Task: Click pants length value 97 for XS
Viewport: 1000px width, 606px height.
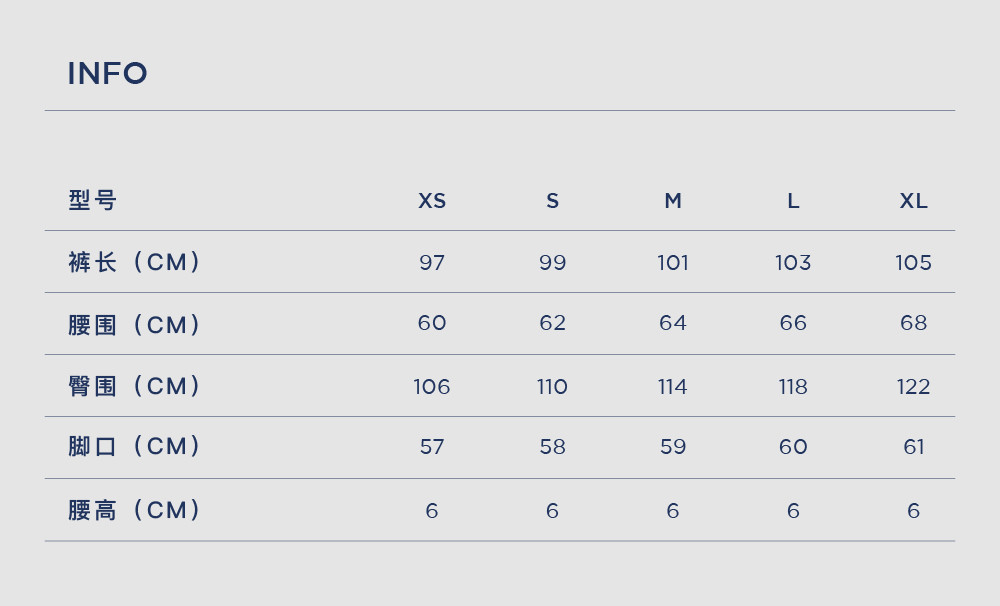Action: click(x=432, y=262)
